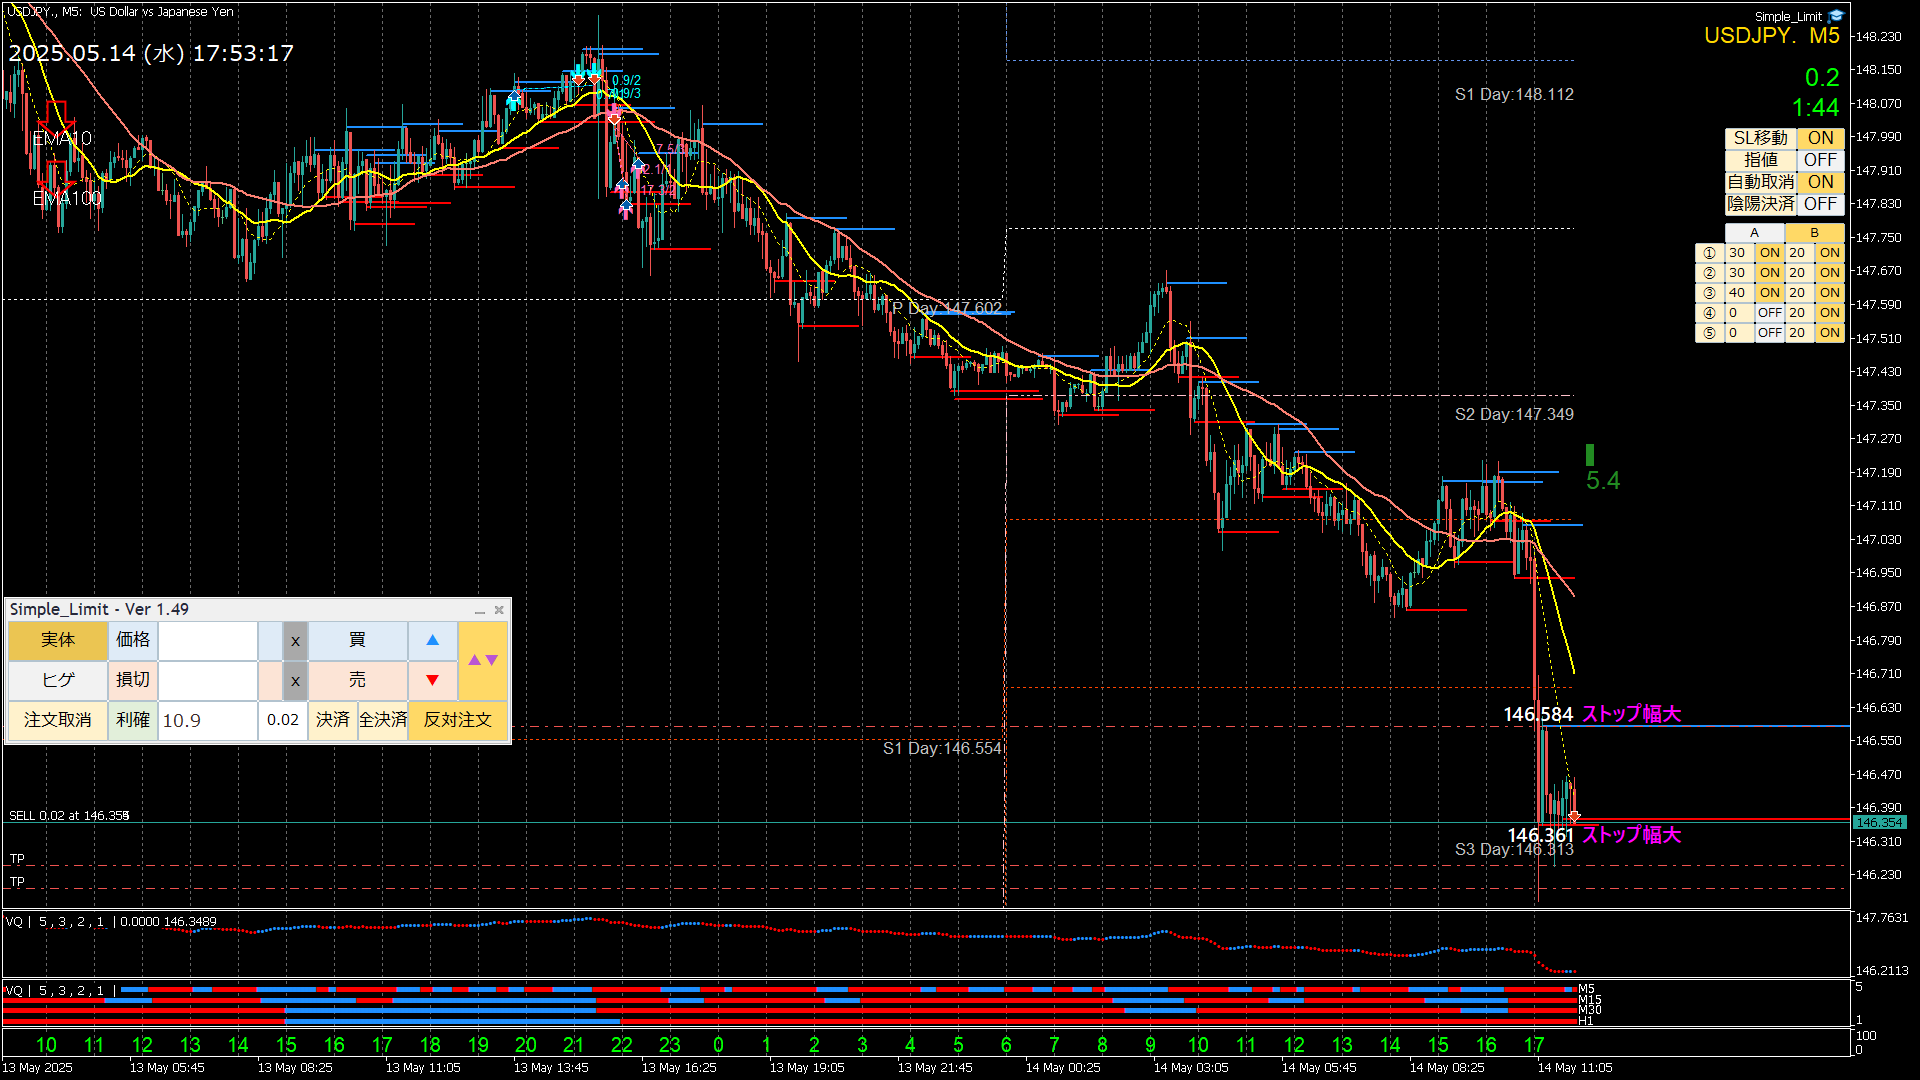The image size is (1920, 1080).
Task: Clear the 損切 field with x
Action: pos(295,681)
